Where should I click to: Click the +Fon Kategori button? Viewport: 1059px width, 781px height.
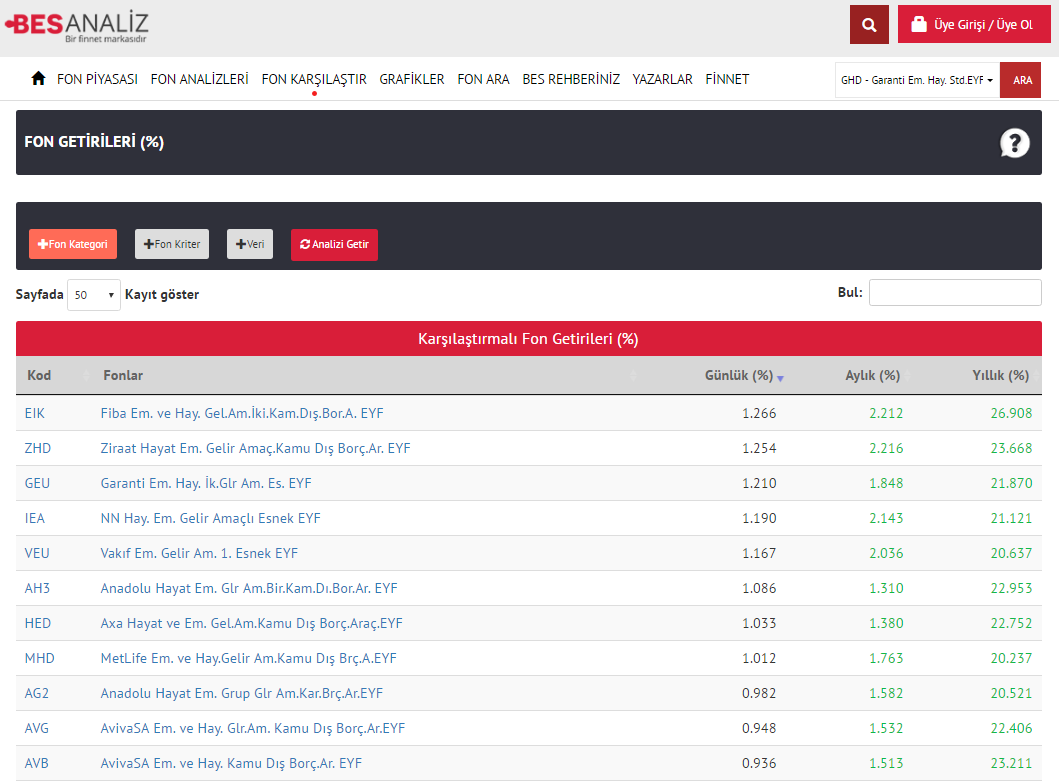[x=73, y=244]
